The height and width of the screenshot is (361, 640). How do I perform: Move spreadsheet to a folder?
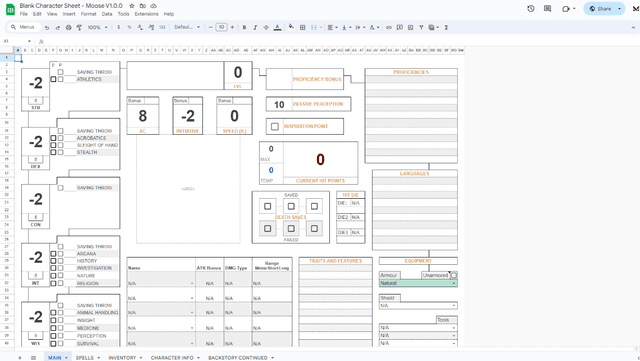[142, 6]
